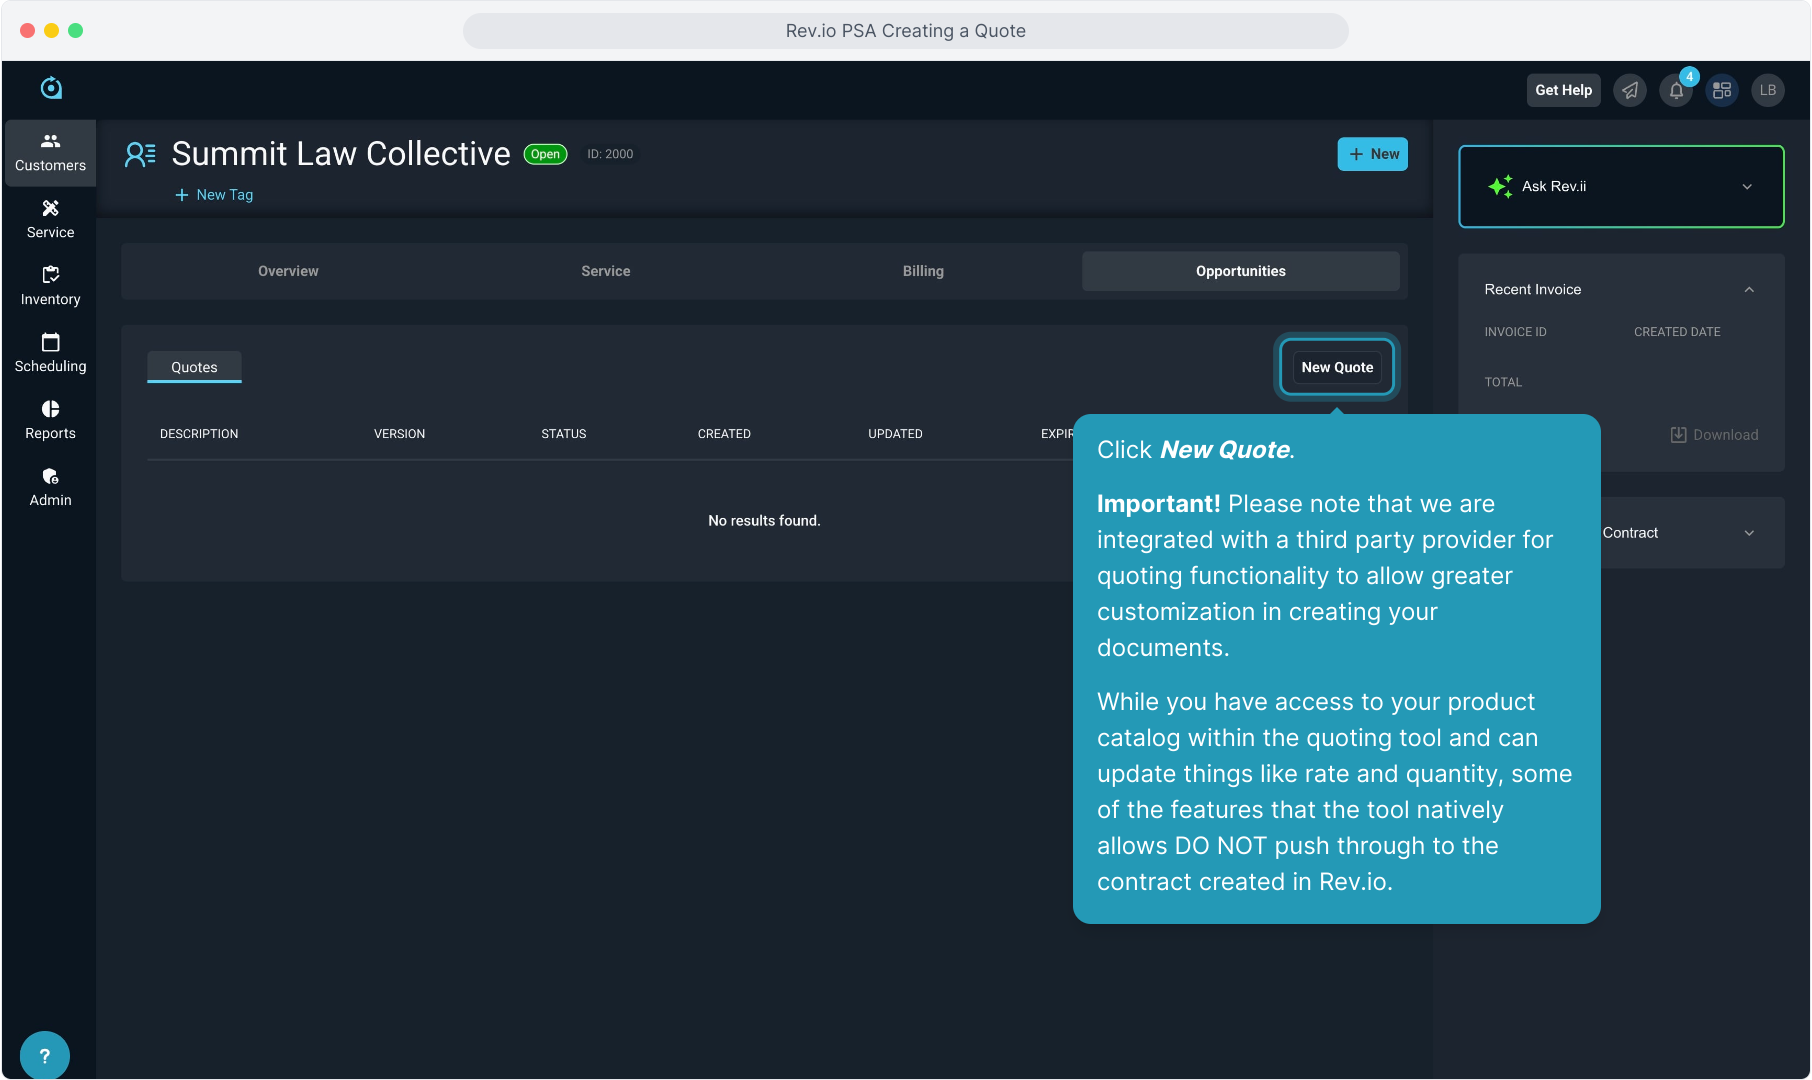Open the LB user profile avatar
Screen dimensions: 1812x1080
1768,90
